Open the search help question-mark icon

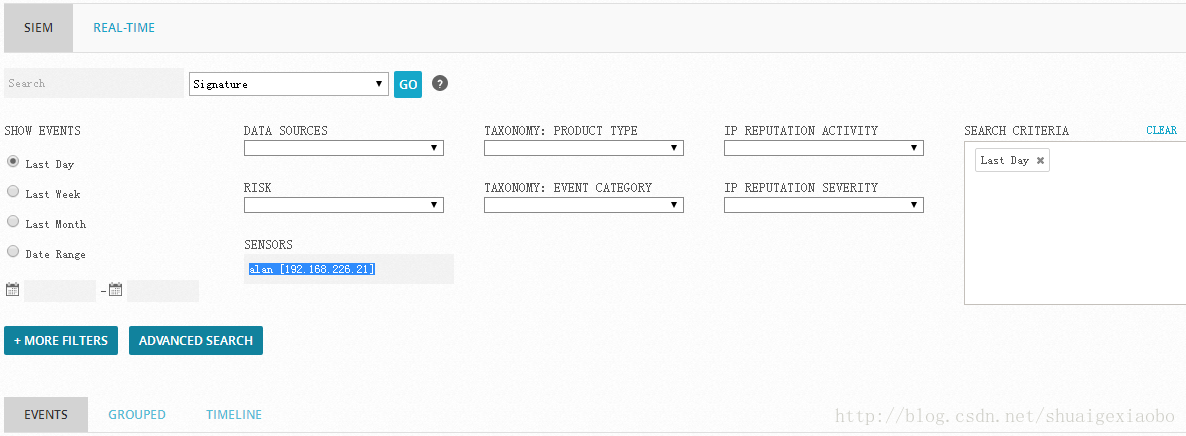click(x=440, y=83)
